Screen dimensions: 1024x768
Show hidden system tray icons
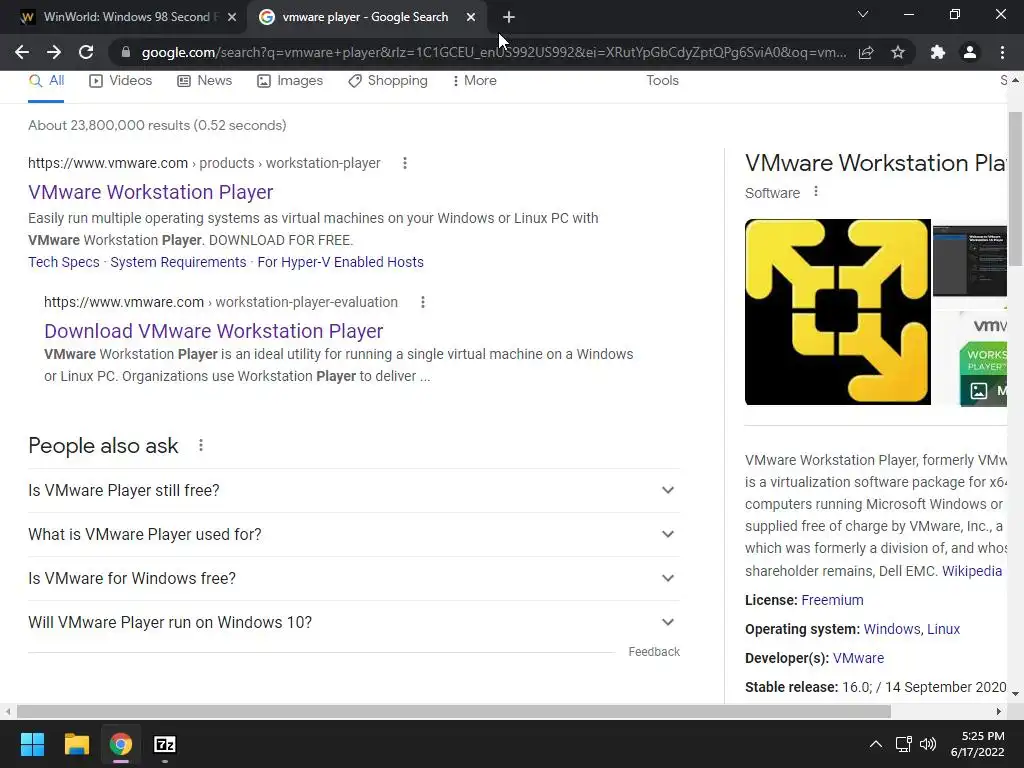876,744
